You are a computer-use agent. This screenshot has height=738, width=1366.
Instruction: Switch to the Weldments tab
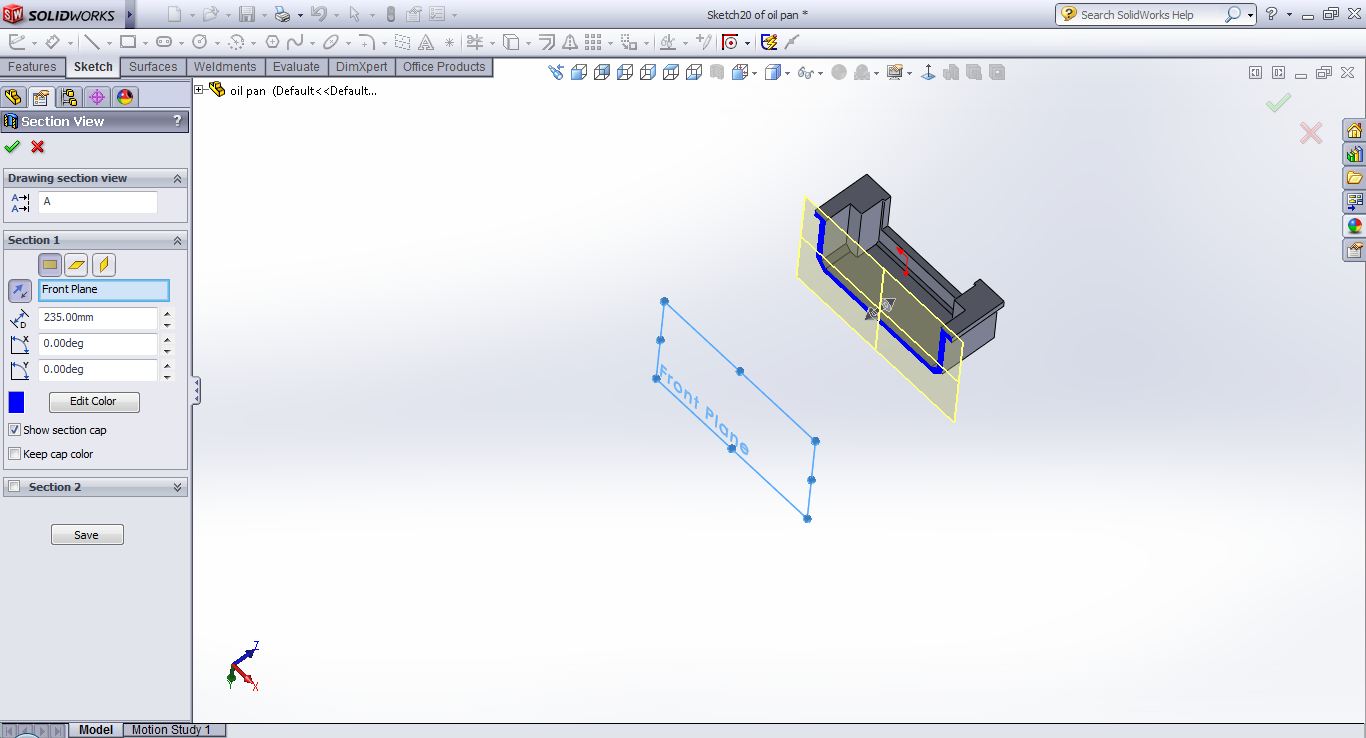[225, 67]
